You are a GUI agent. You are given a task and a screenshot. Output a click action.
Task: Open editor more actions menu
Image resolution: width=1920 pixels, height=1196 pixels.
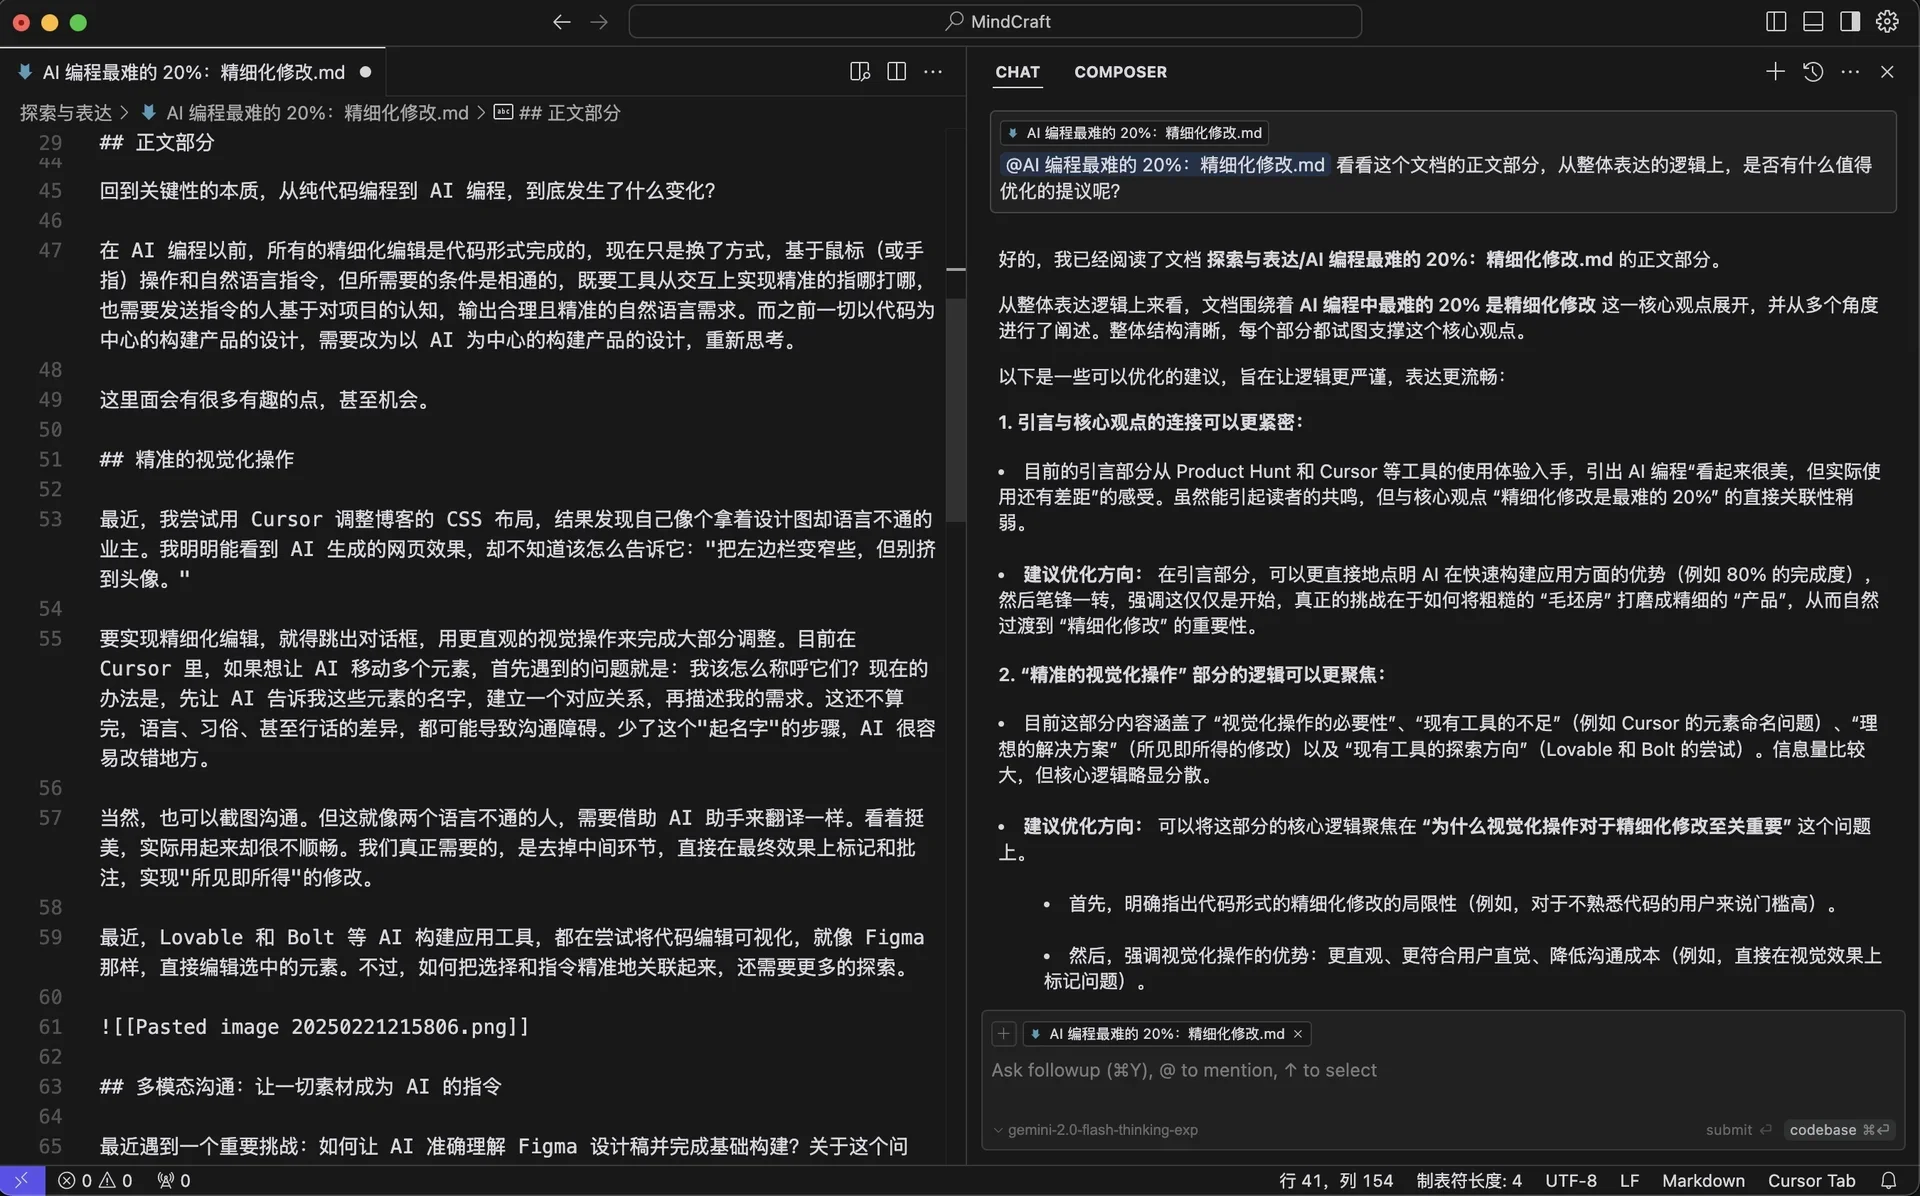933,71
